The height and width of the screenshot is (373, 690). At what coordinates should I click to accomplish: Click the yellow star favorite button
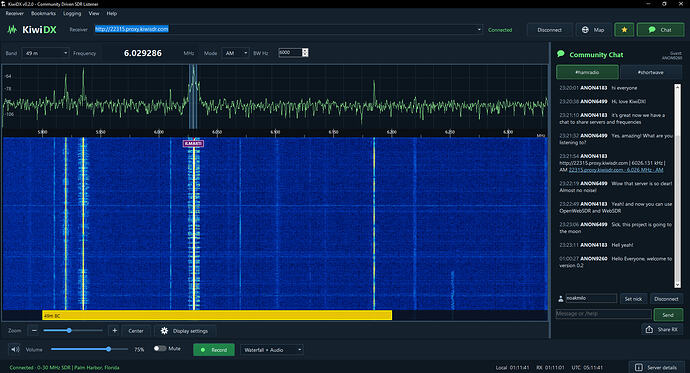[x=624, y=30]
